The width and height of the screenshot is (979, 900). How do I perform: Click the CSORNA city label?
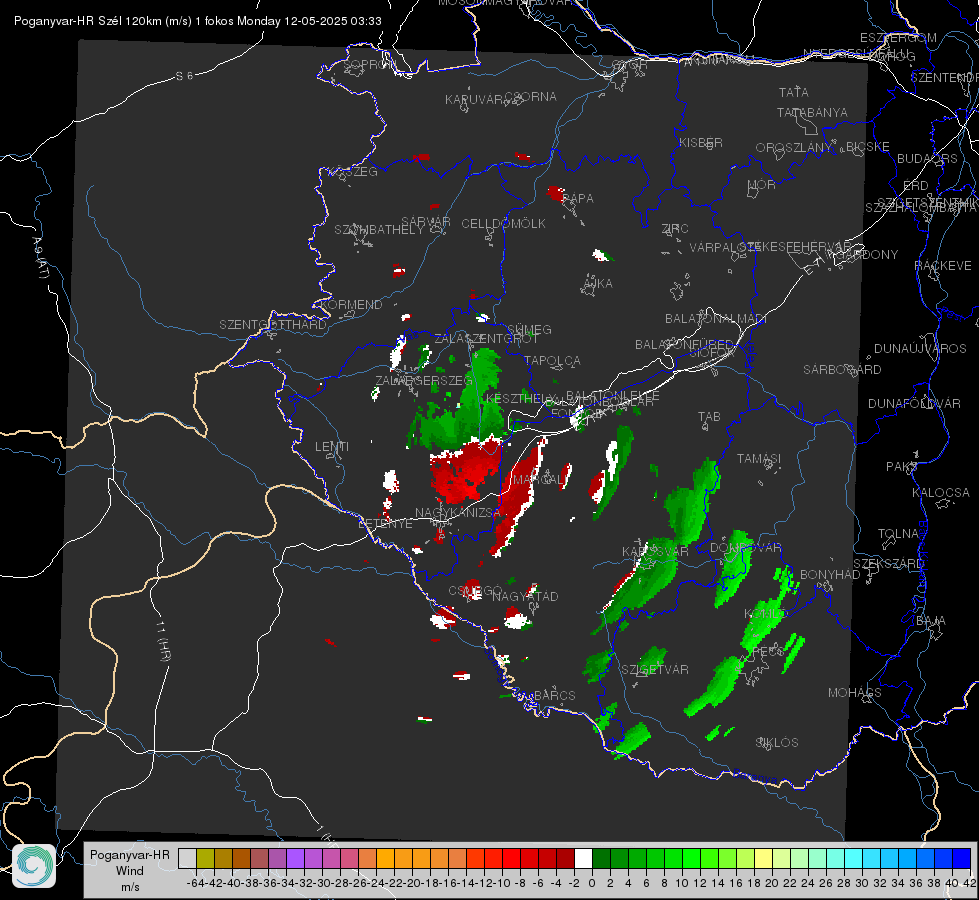click(531, 97)
